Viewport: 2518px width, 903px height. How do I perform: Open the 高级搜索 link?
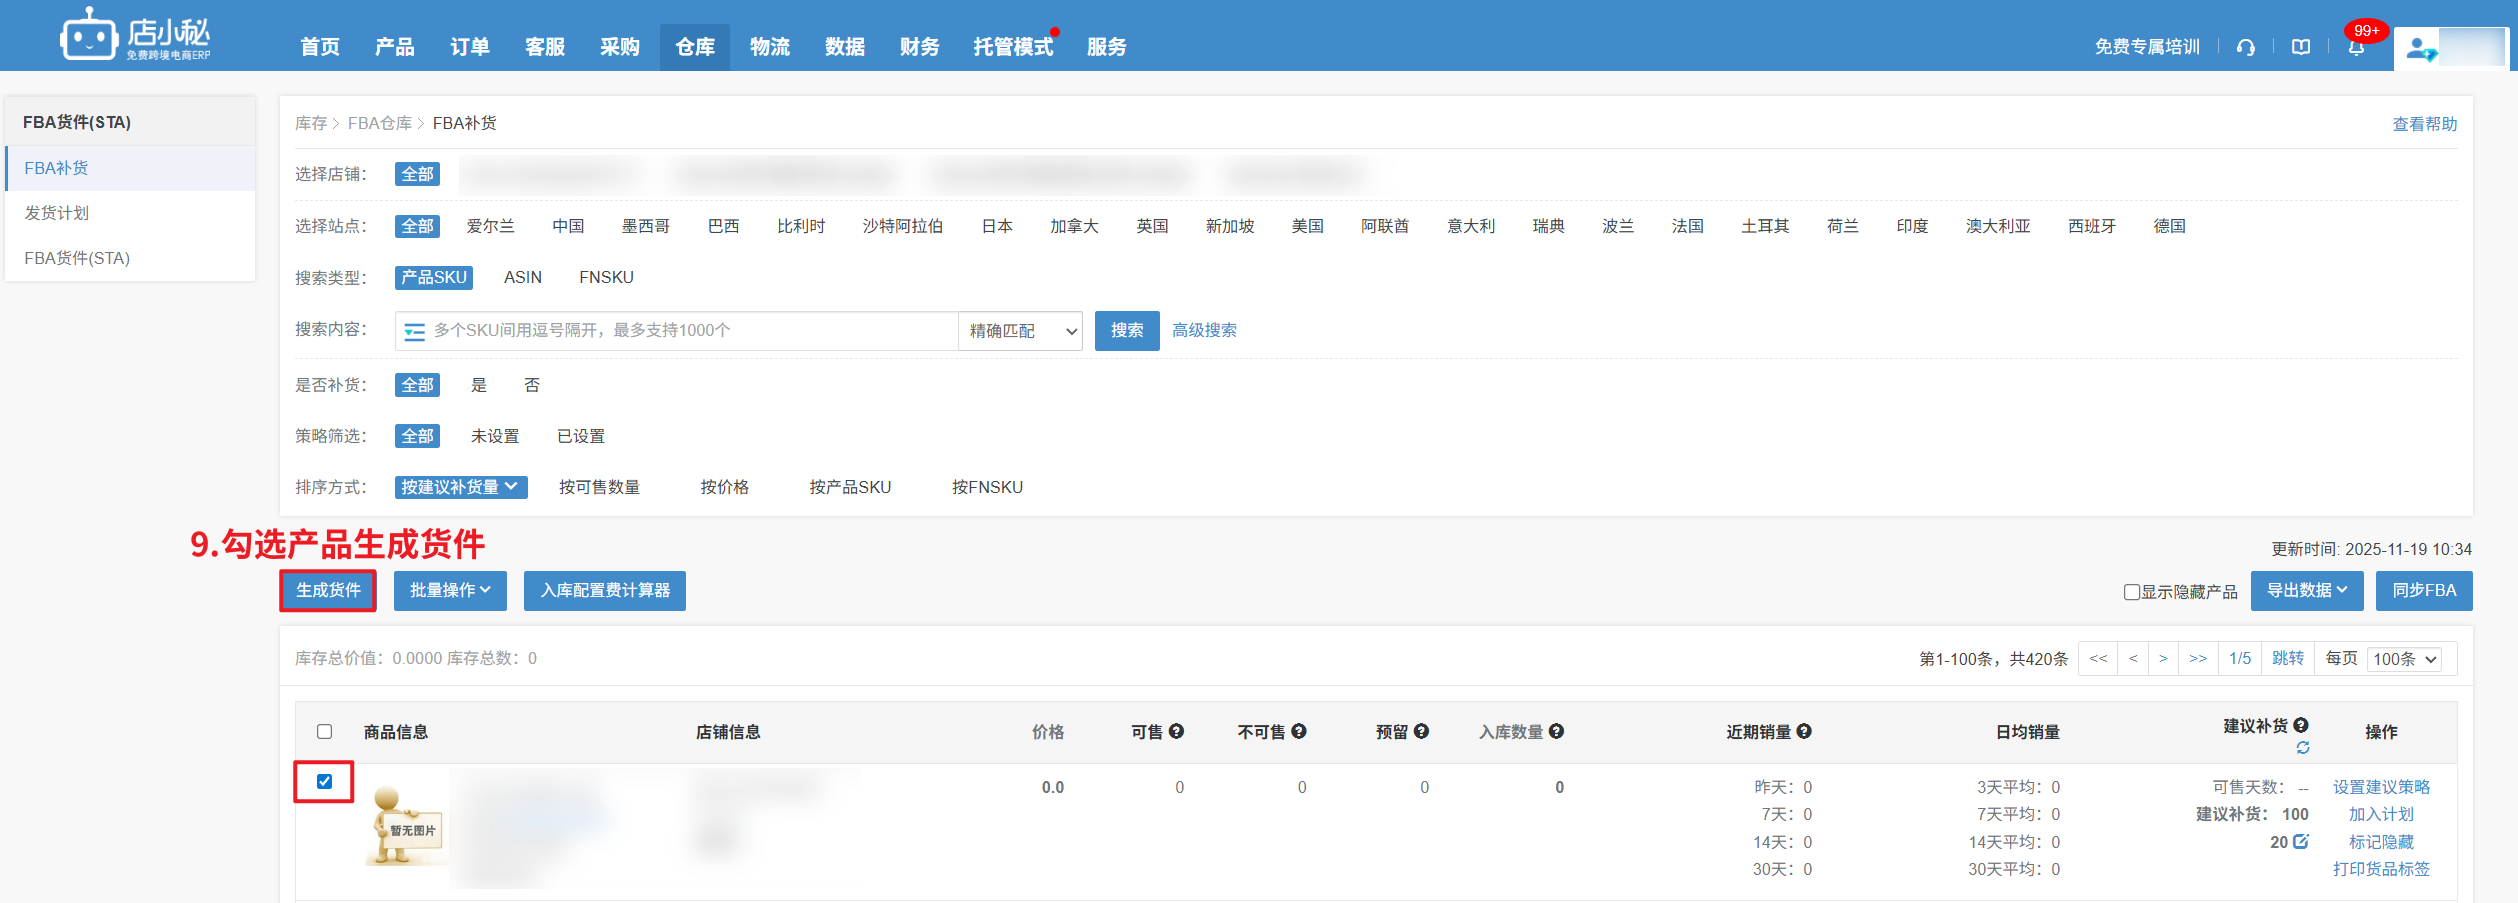[x=1204, y=330]
